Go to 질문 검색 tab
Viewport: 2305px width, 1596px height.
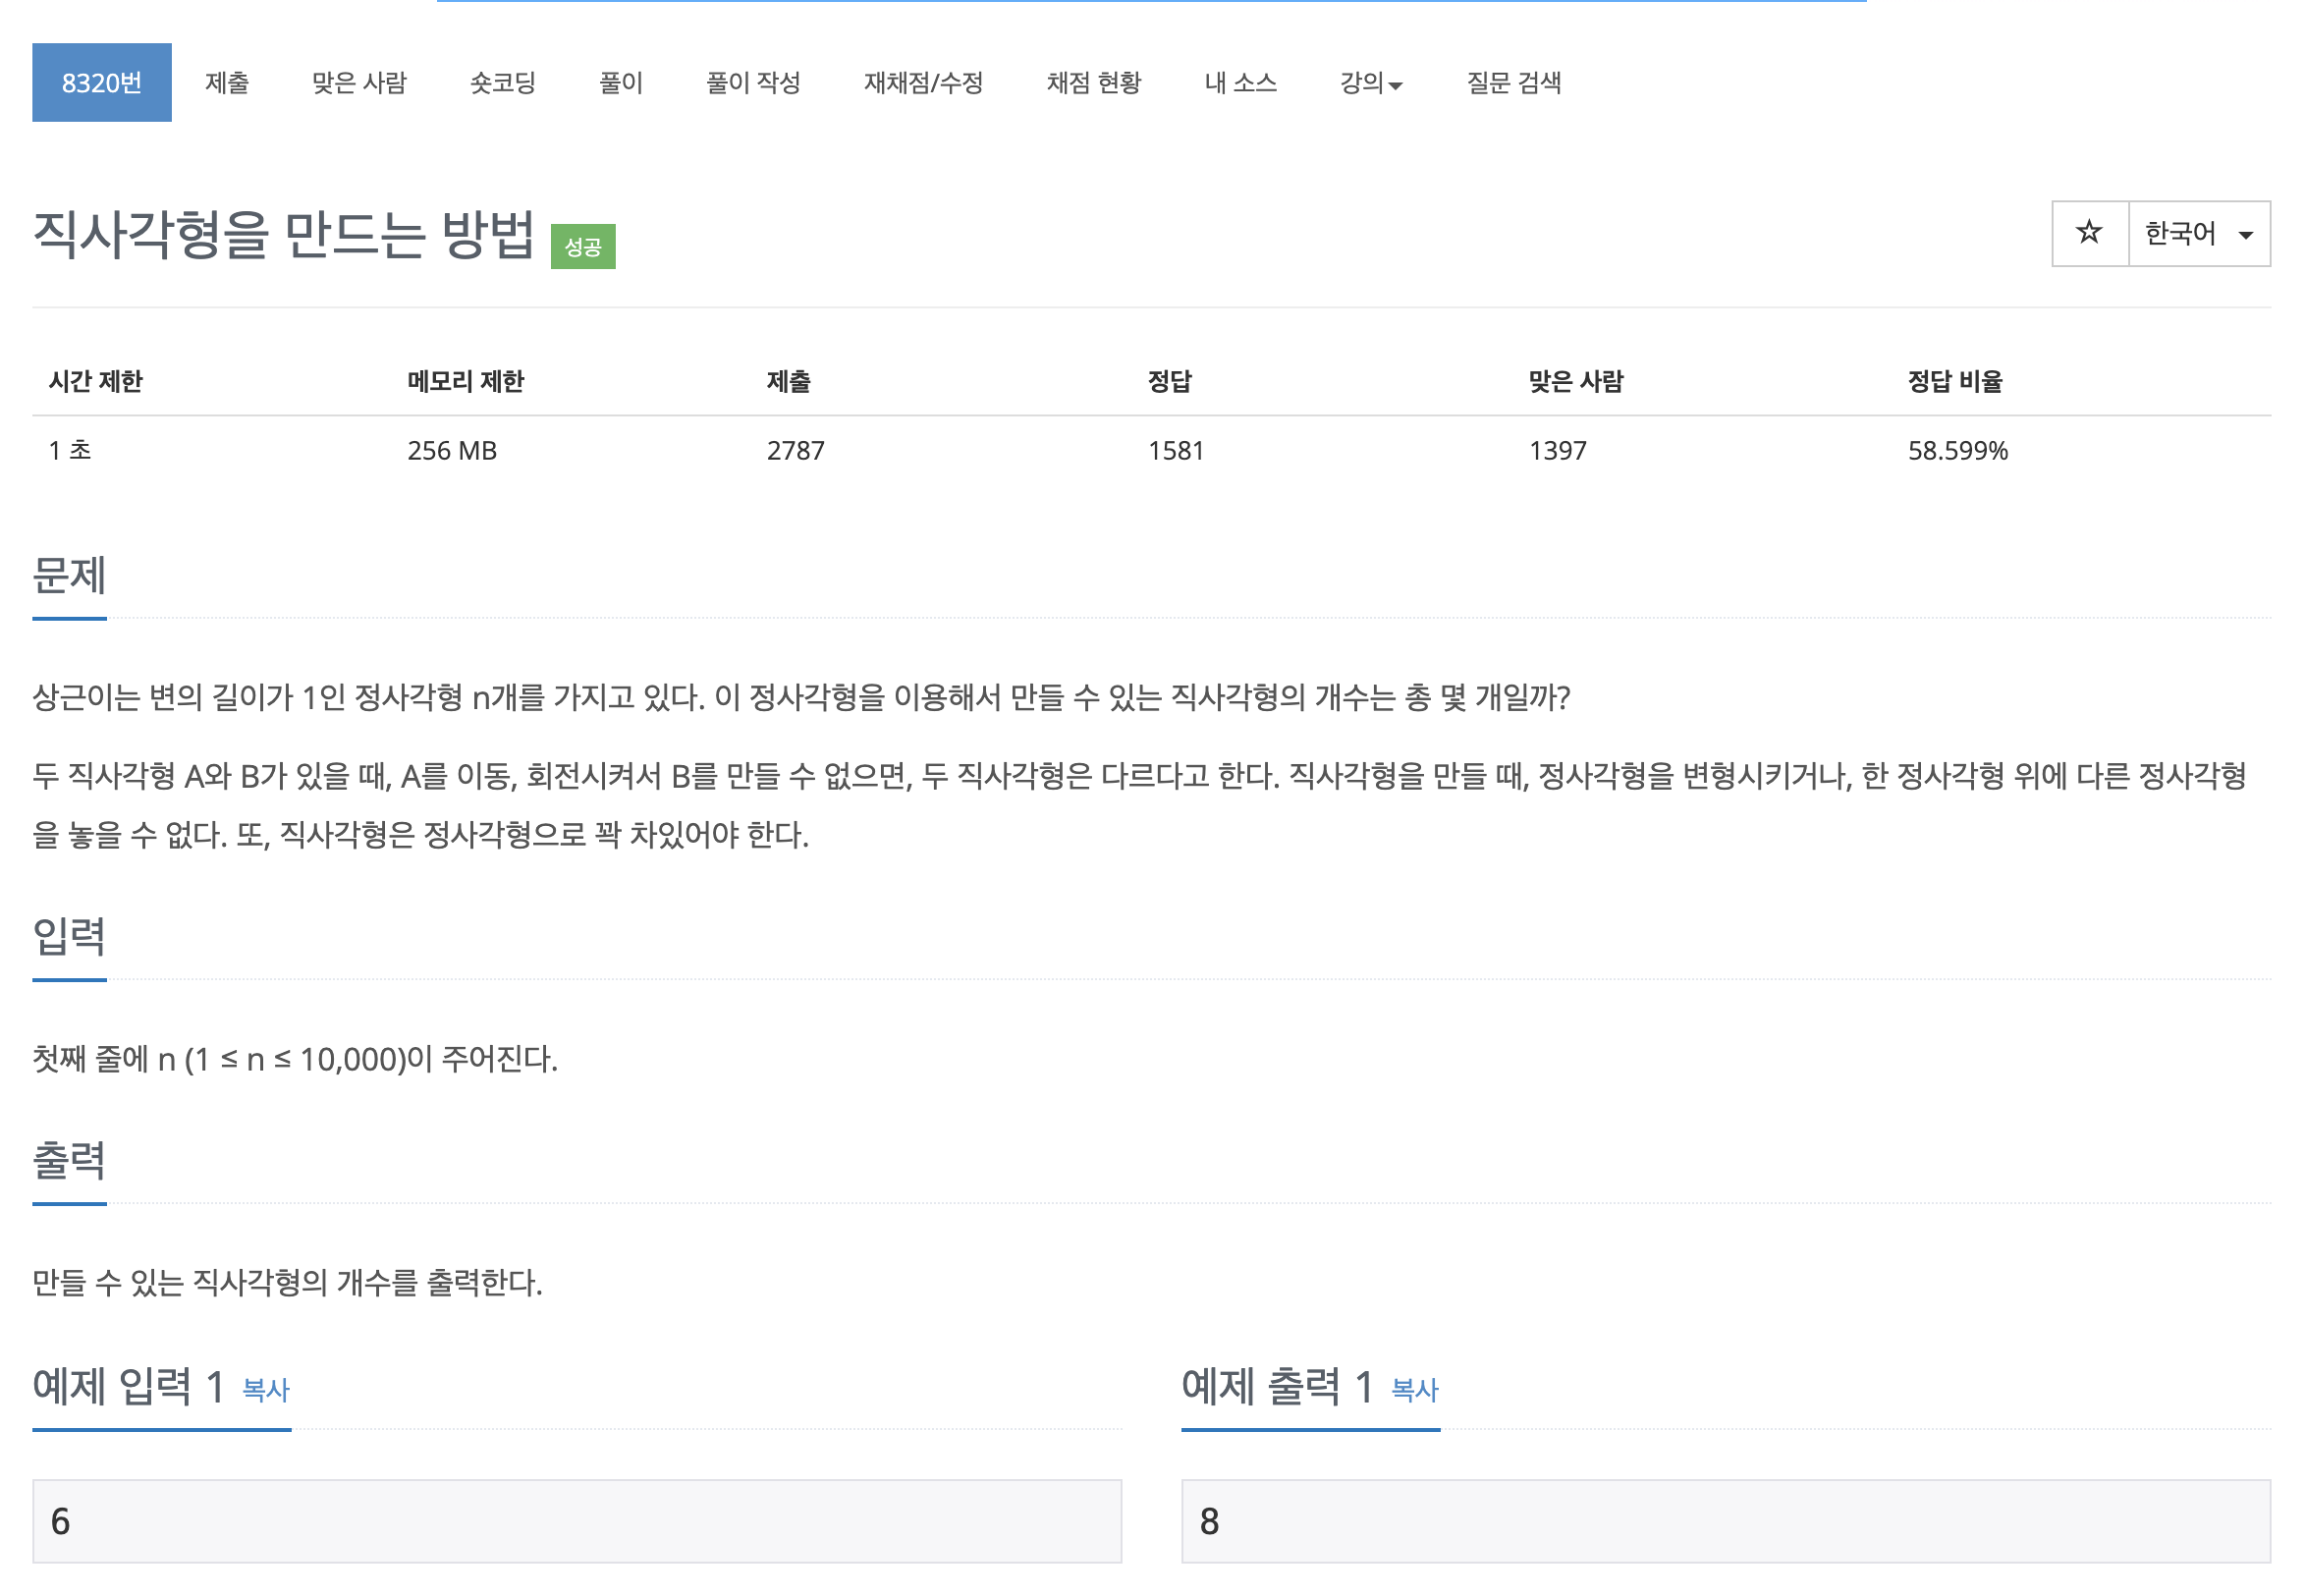1513,83
